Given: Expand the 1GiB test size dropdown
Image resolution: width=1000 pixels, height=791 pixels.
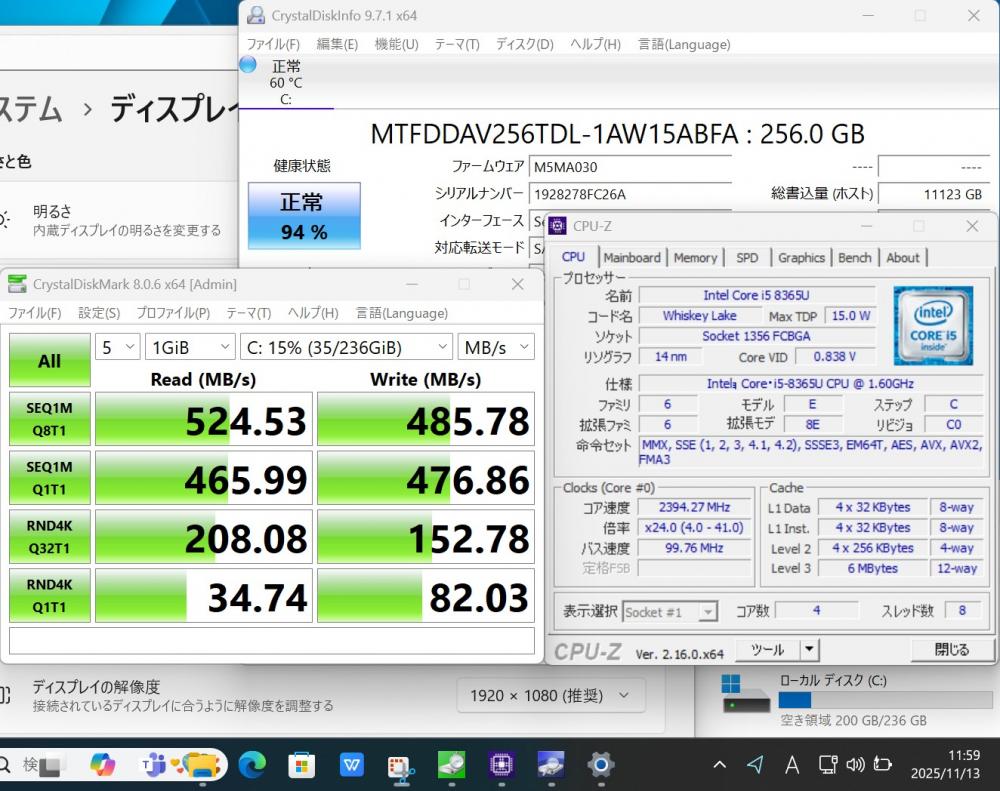Looking at the screenshot, I should (x=190, y=347).
